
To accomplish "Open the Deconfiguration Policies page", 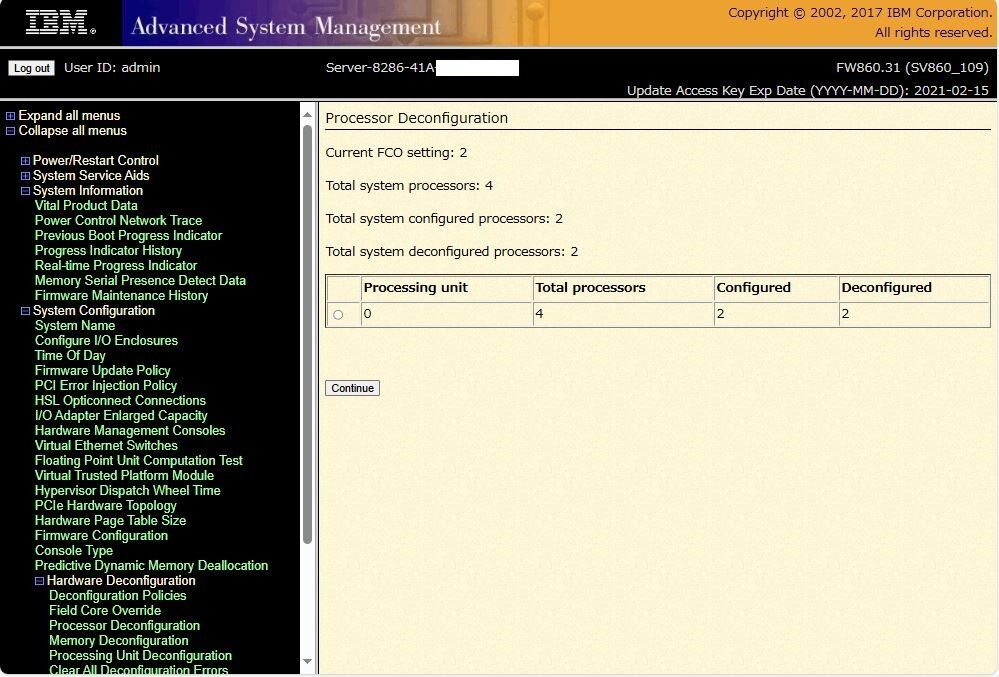I will coord(117,596).
